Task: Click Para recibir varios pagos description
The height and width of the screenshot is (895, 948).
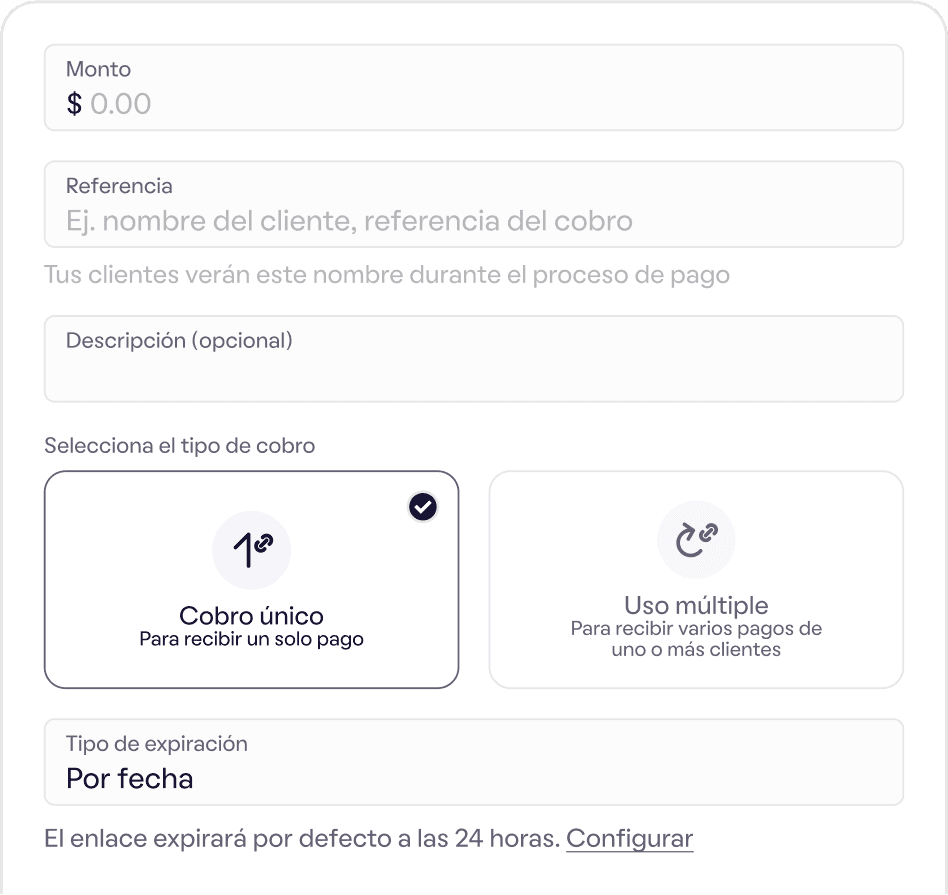Action: tap(696, 639)
